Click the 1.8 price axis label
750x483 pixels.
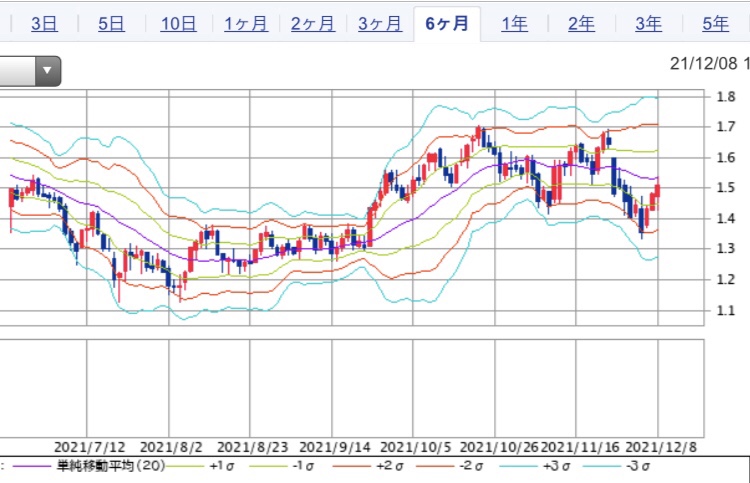726,97
